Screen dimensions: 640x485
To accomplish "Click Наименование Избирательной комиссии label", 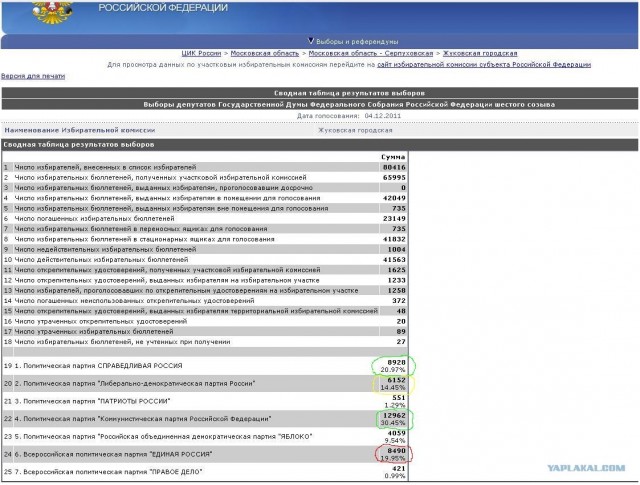I will tap(80, 130).
